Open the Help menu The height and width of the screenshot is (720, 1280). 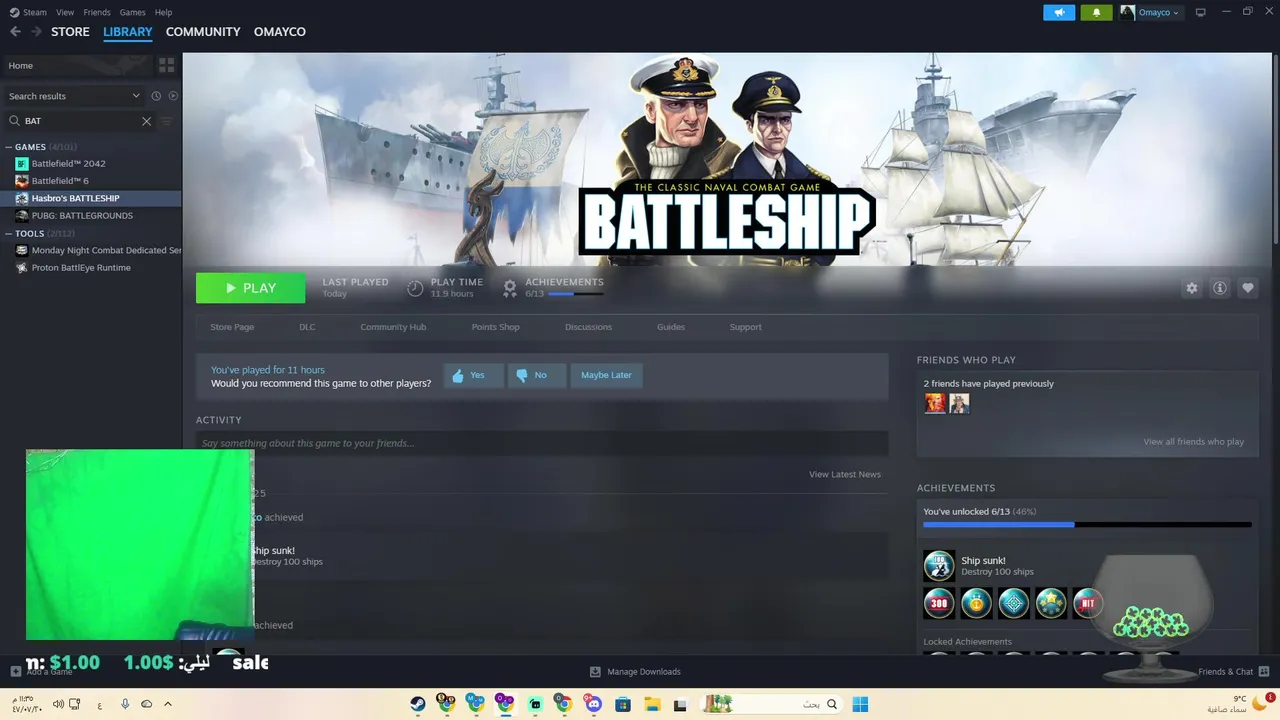tap(163, 12)
